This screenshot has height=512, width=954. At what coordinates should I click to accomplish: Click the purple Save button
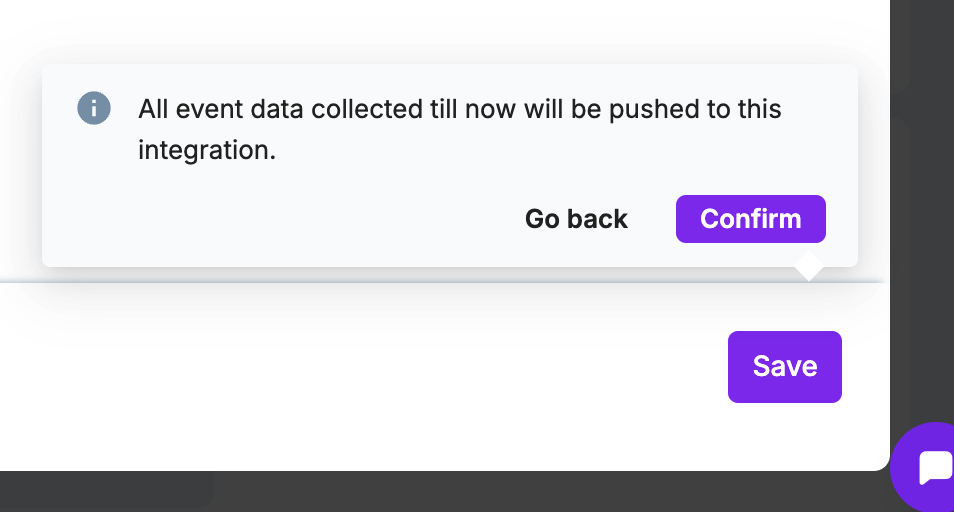click(784, 366)
